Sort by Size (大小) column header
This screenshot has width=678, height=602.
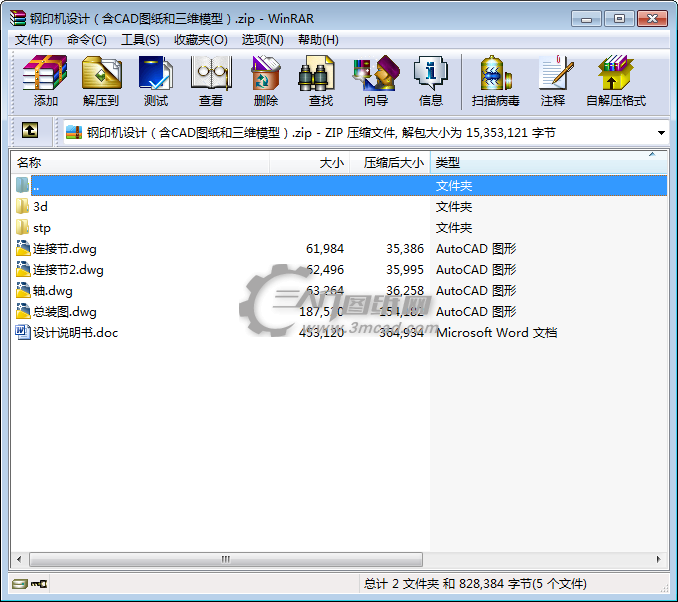[x=310, y=163]
